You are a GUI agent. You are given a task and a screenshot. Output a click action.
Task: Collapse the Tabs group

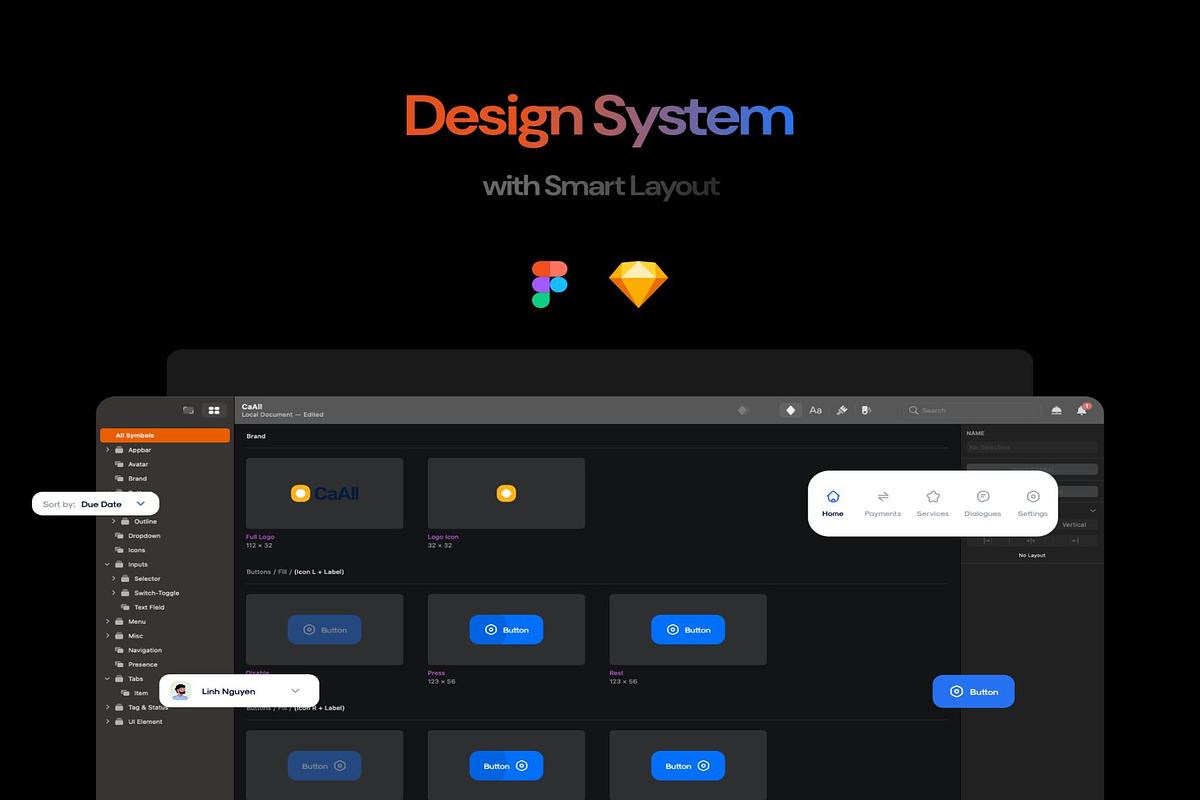[108, 678]
